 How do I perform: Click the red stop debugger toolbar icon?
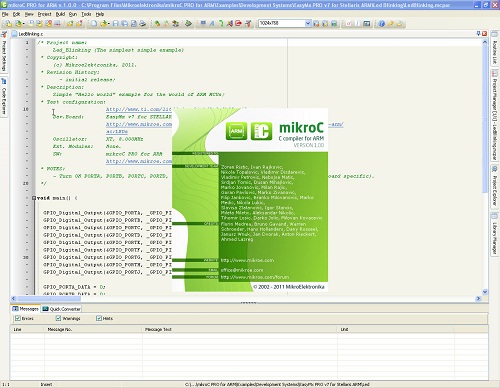coord(238,23)
